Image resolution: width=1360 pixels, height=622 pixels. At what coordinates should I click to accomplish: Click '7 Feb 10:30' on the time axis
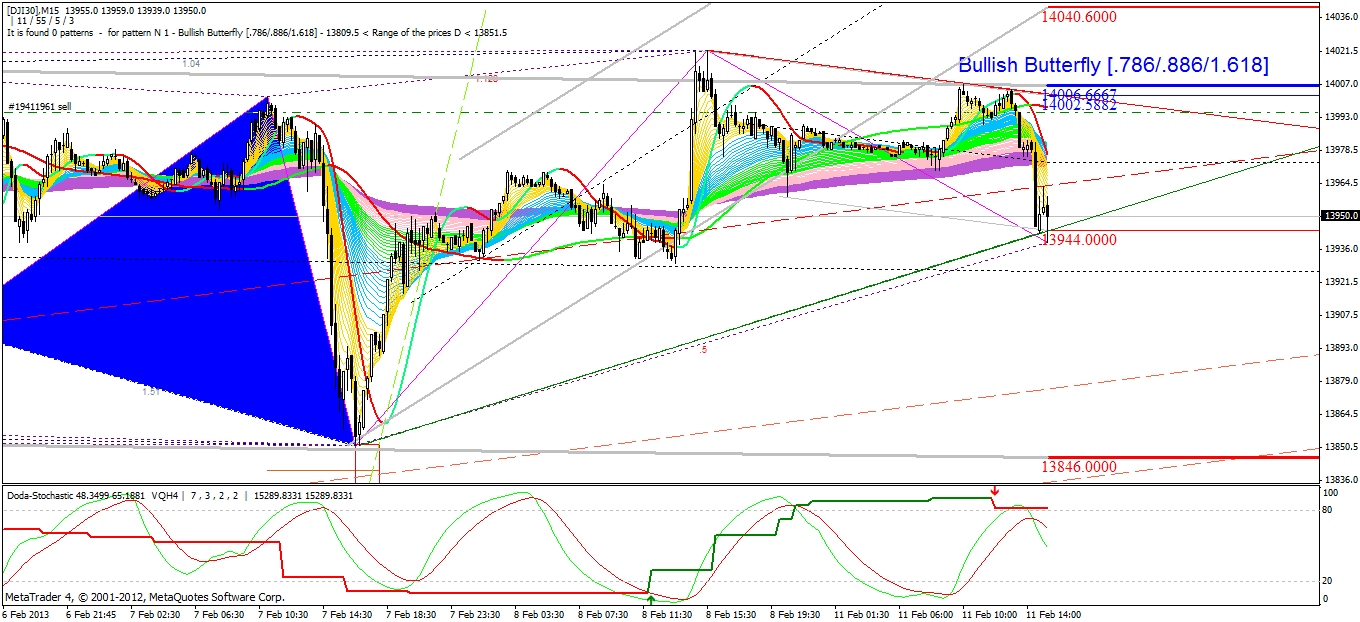coord(284,614)
